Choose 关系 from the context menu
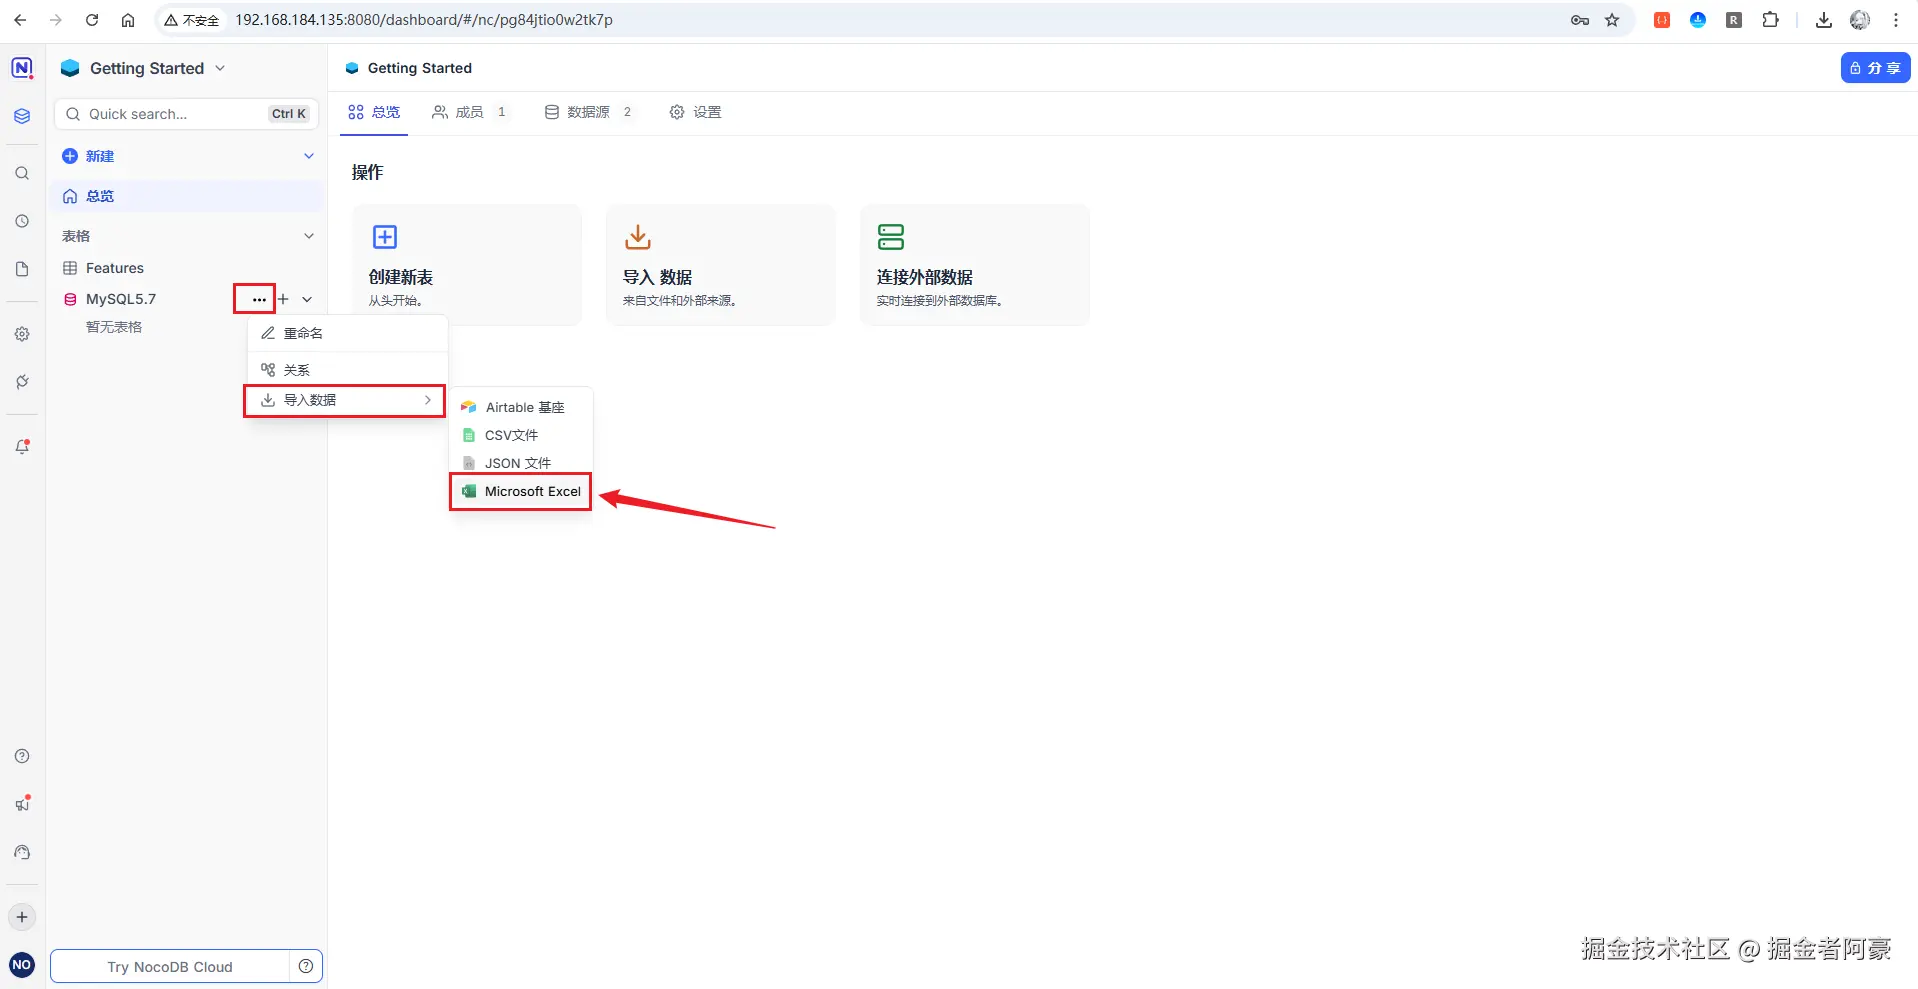Screen dimensions: 1918x989 click(x=347, y=370)
